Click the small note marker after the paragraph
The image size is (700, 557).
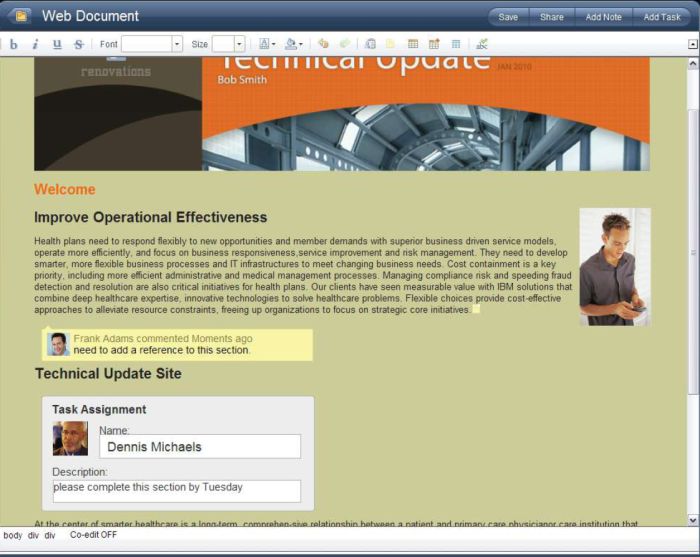pos(476,309)
